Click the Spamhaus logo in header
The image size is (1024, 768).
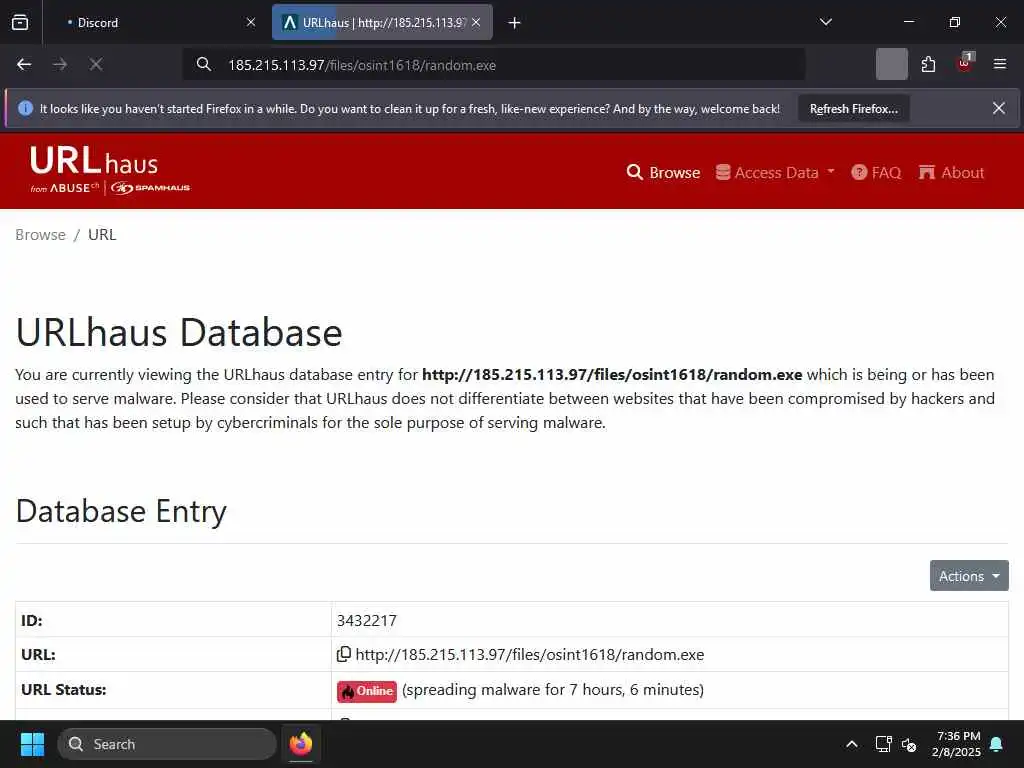tap(150, 188)
